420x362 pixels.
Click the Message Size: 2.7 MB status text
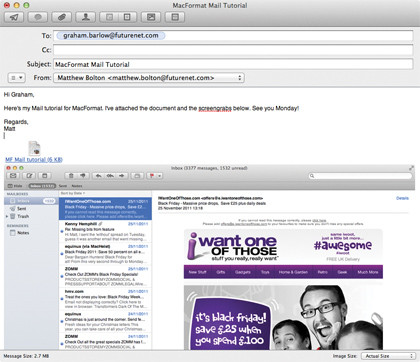pos(26,356)
